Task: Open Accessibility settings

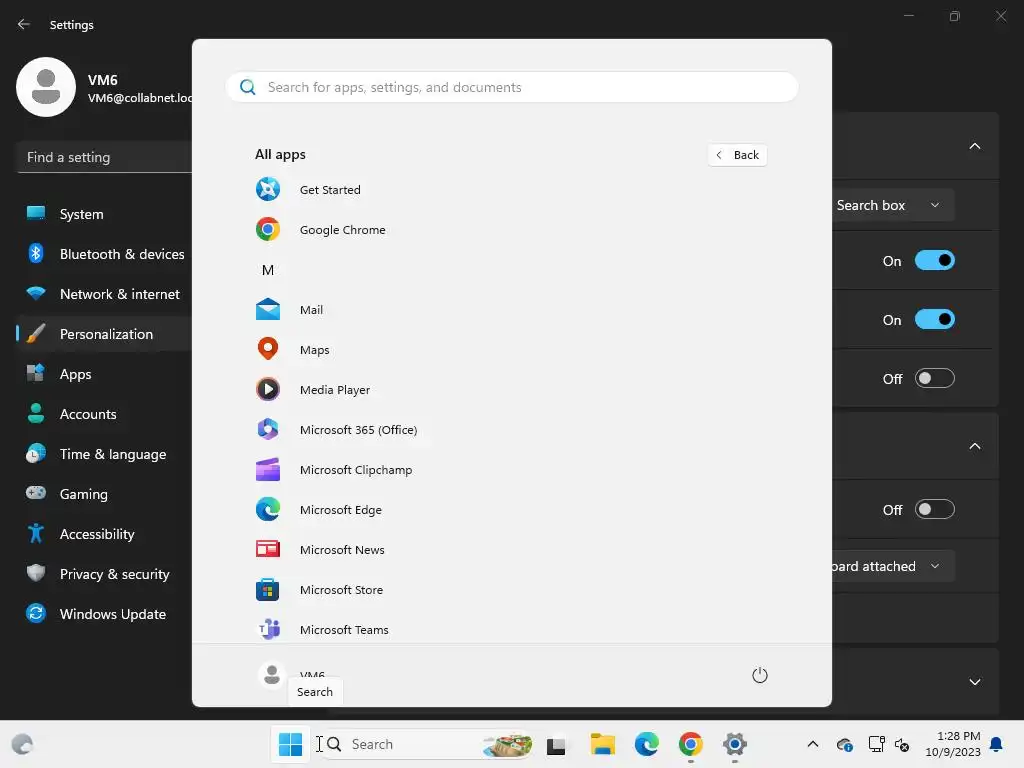Action: click(x=104, y=534)
